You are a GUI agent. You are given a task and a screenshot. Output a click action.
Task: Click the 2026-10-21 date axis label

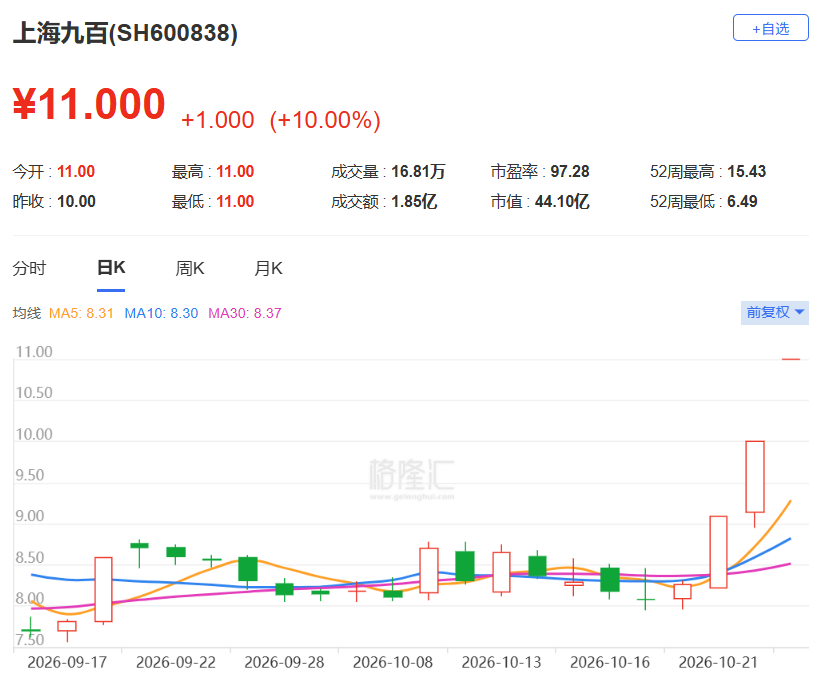pos(718,662)
